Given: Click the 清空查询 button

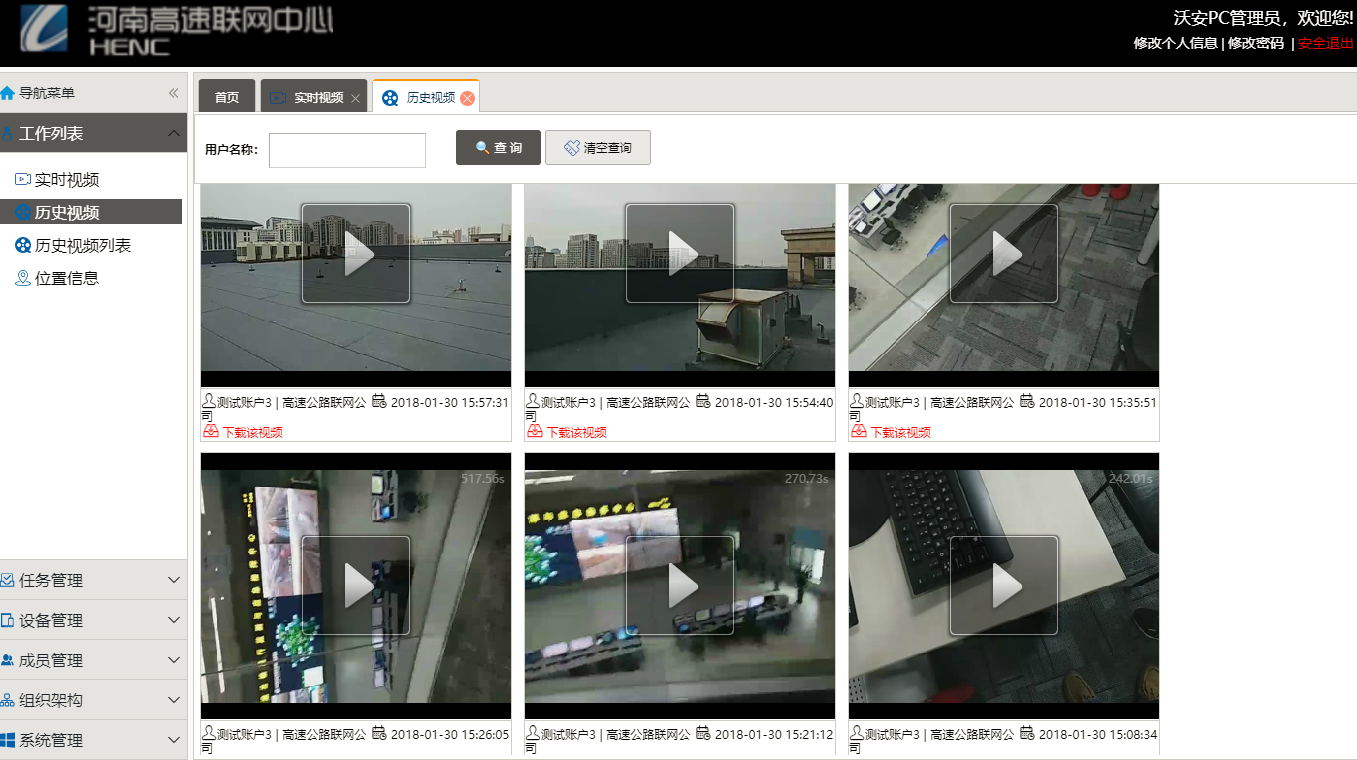Looking at the screenshot, I should pyautogui.click(x=598, y=148).
